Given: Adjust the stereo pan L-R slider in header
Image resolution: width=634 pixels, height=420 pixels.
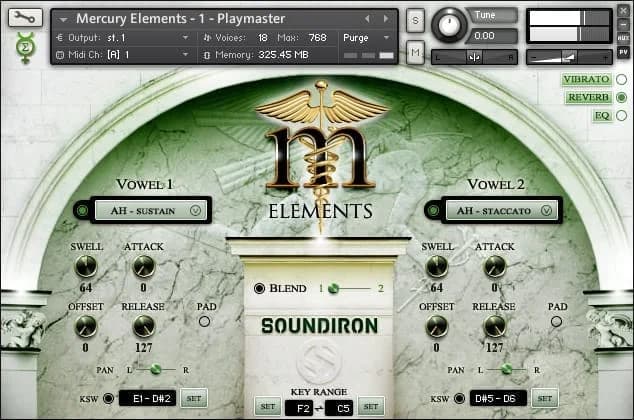Looking at the screenshot, I should 474,57.
